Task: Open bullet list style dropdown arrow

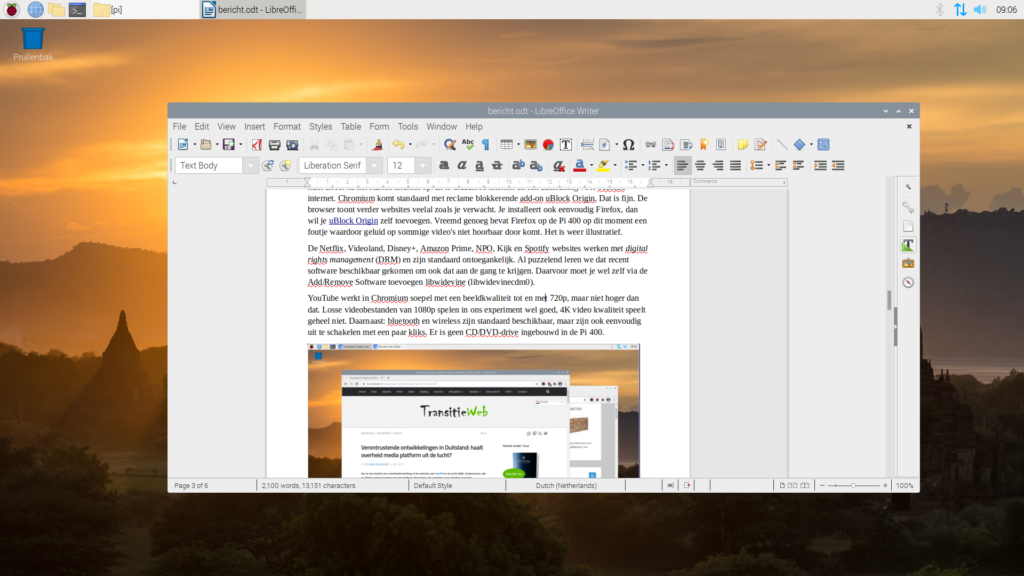Action: click(643, 165)
